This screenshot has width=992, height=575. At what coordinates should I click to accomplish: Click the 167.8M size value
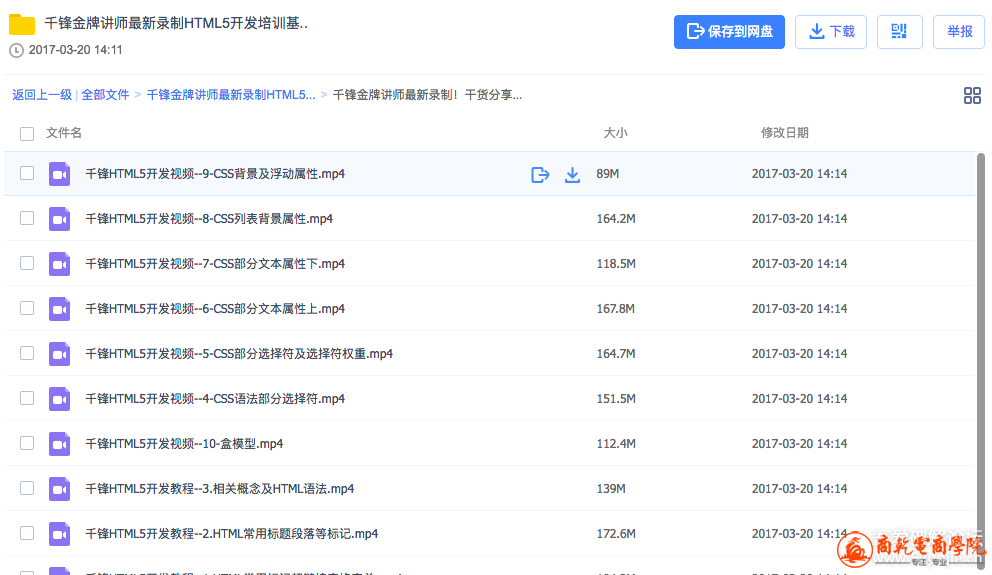[616, 308]
